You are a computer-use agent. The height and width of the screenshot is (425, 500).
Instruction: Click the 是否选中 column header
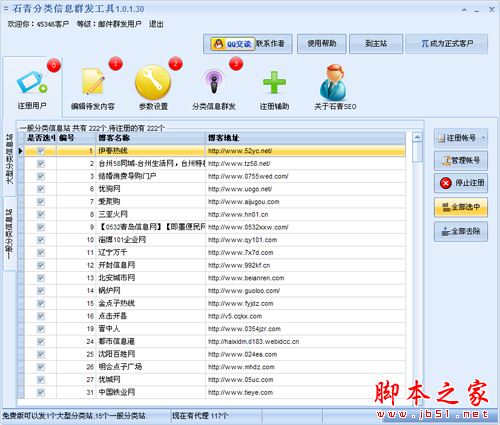[x=41, y=138]
